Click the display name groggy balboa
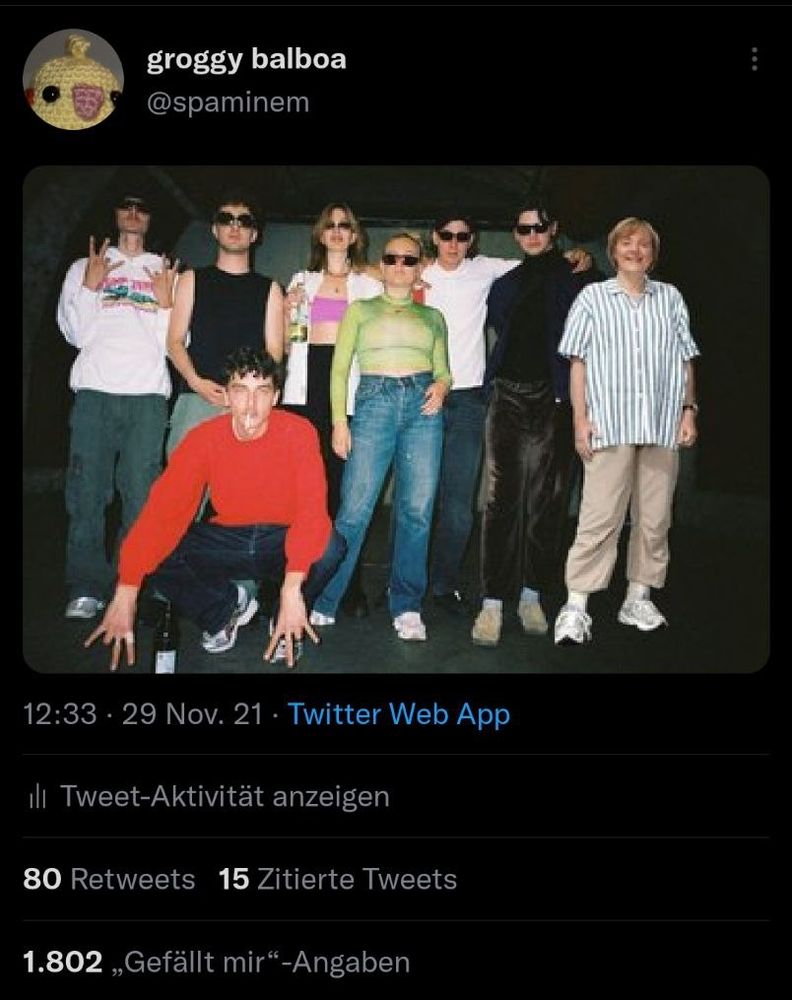 pos(246,58)
